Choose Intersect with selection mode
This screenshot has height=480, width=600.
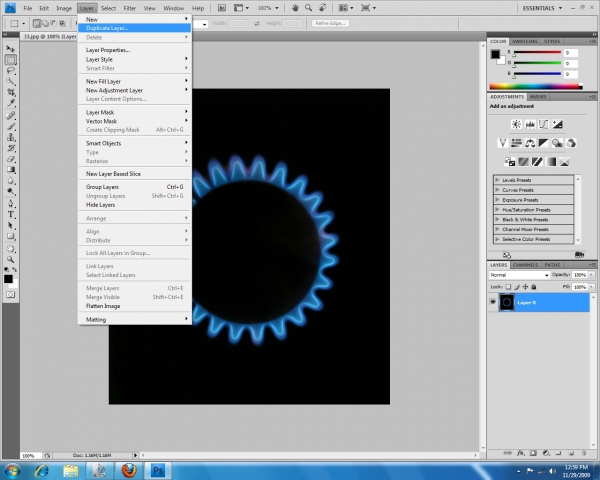point(62,23)
